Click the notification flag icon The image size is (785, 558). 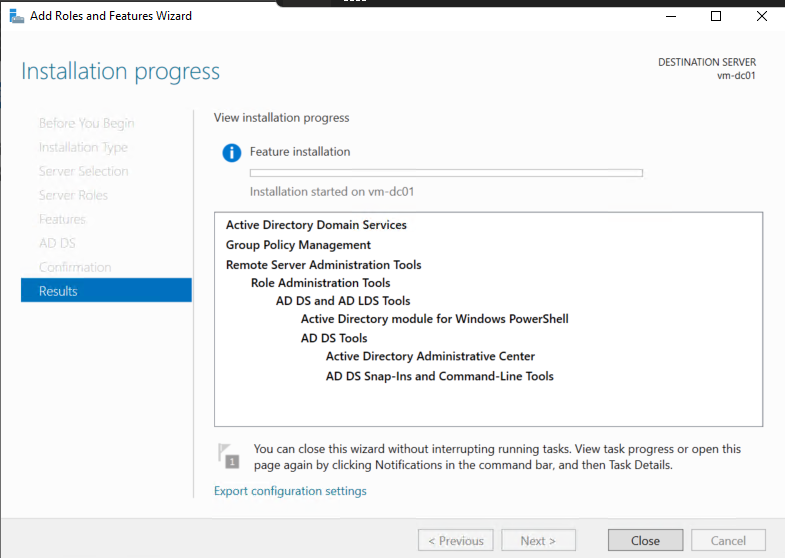[229, 455]
